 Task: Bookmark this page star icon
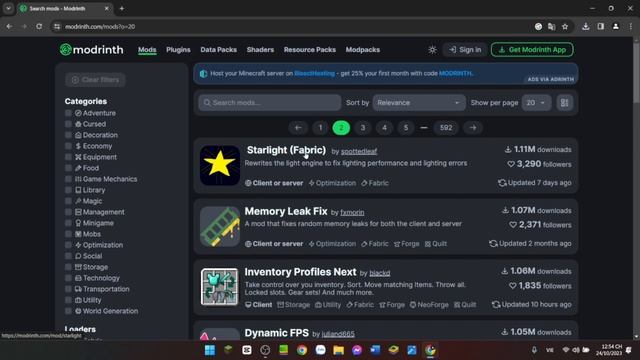point(565,27)
